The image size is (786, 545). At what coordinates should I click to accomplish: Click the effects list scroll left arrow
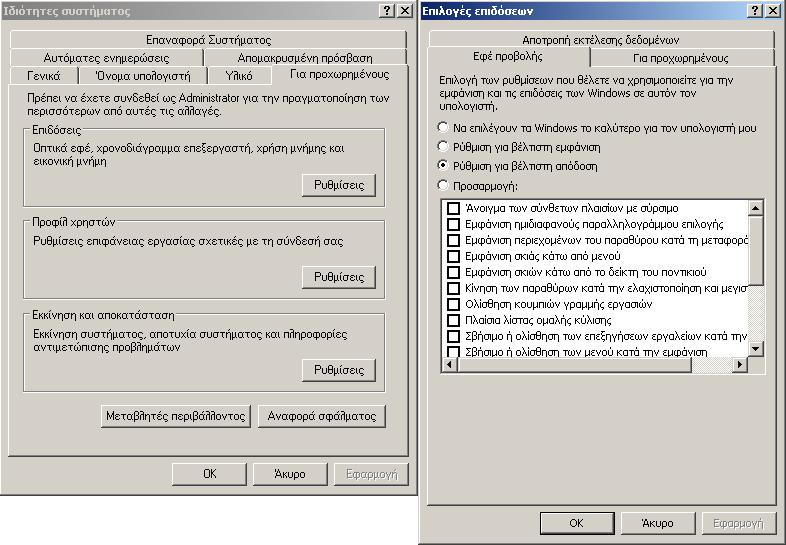[450, 365]
